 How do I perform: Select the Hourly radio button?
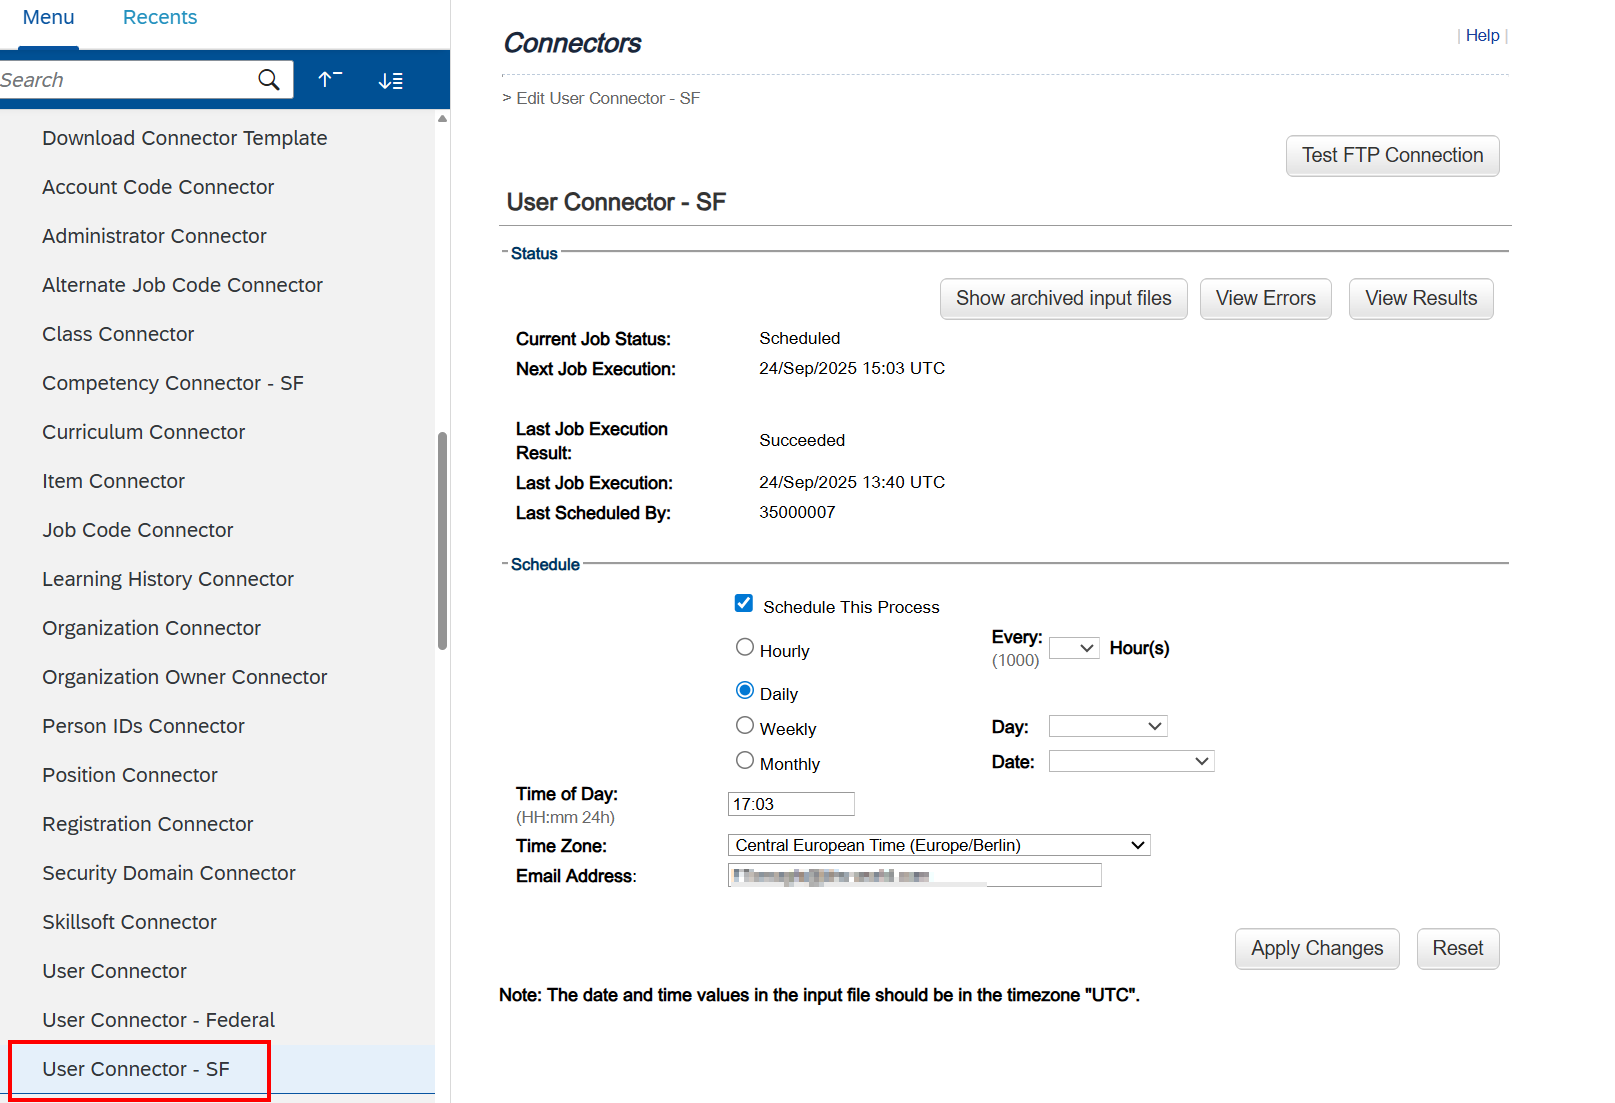tap(745, 647)
